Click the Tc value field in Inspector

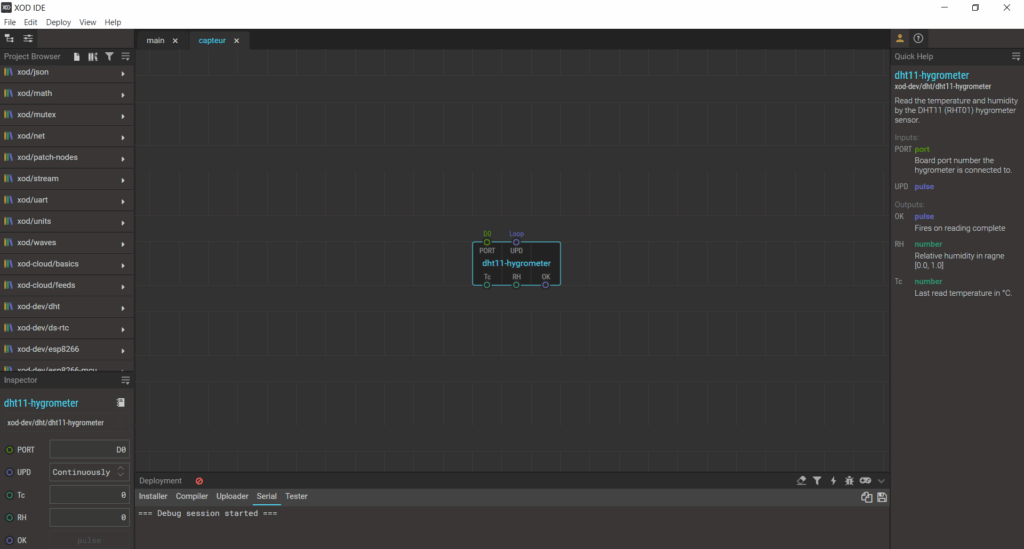coord(89,495)
